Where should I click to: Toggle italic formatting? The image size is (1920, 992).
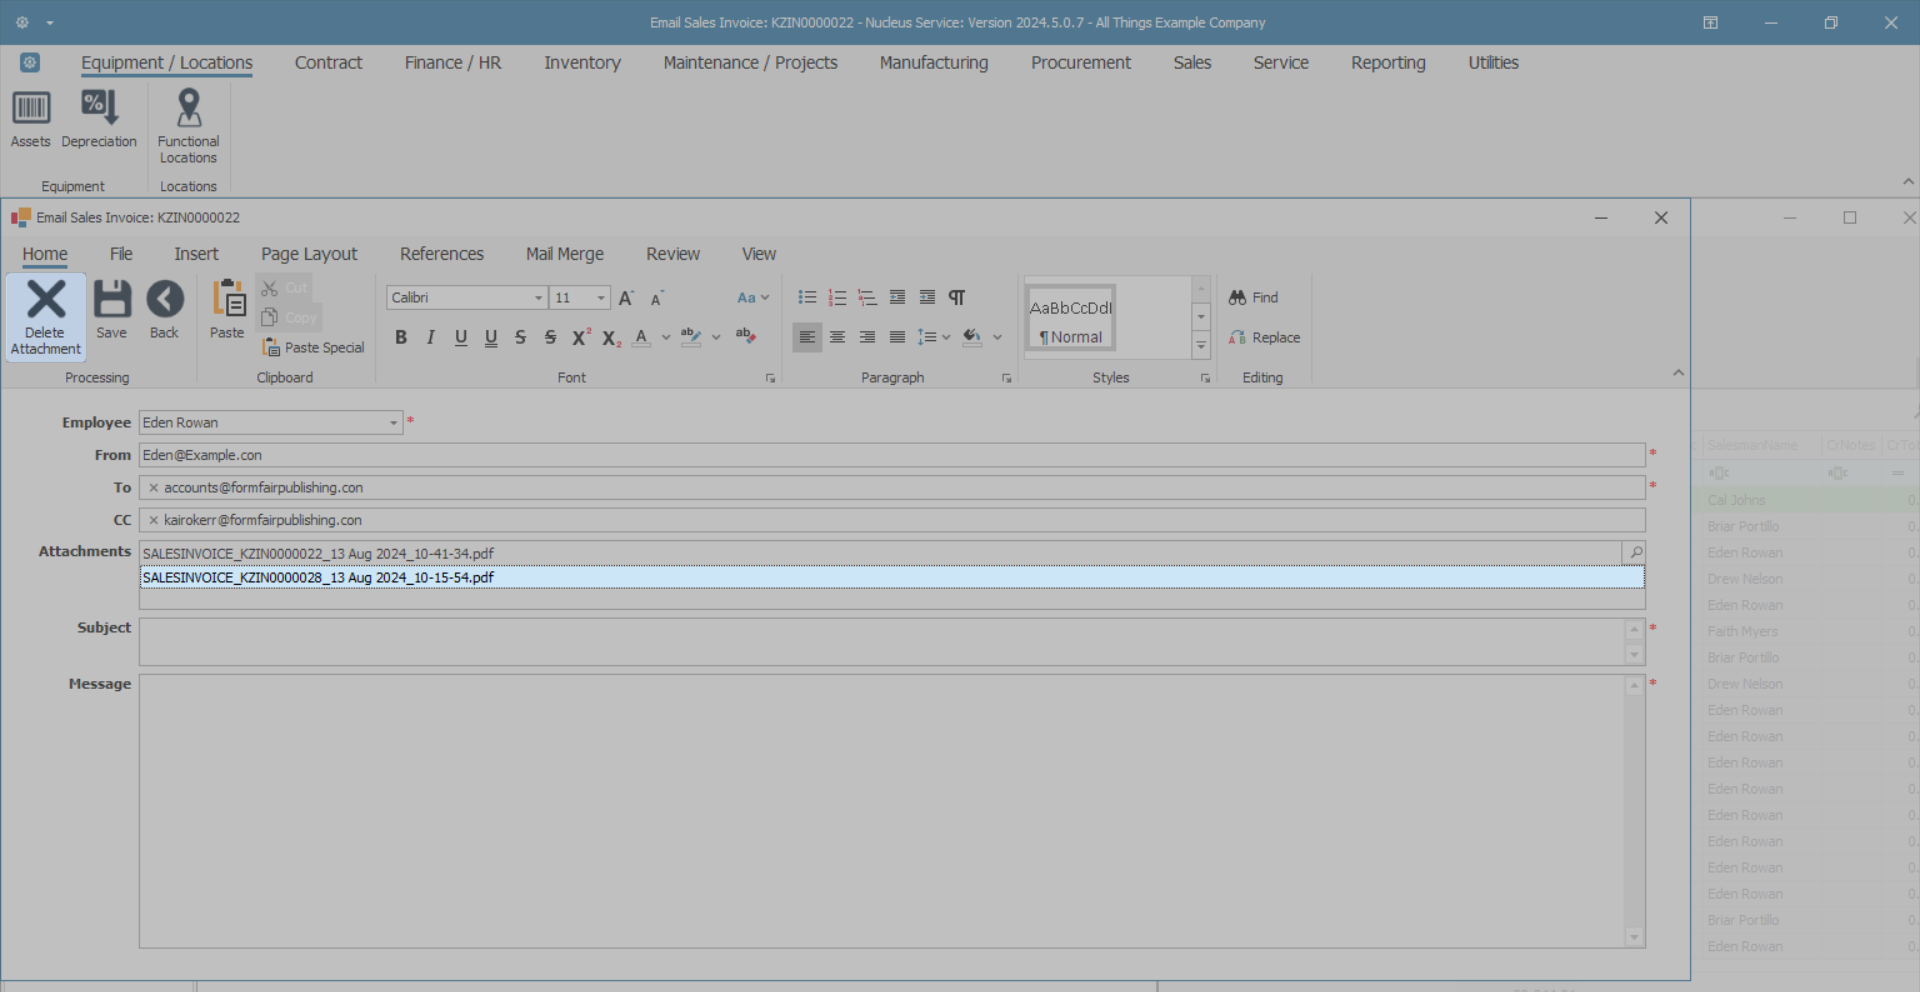[431, 338]
